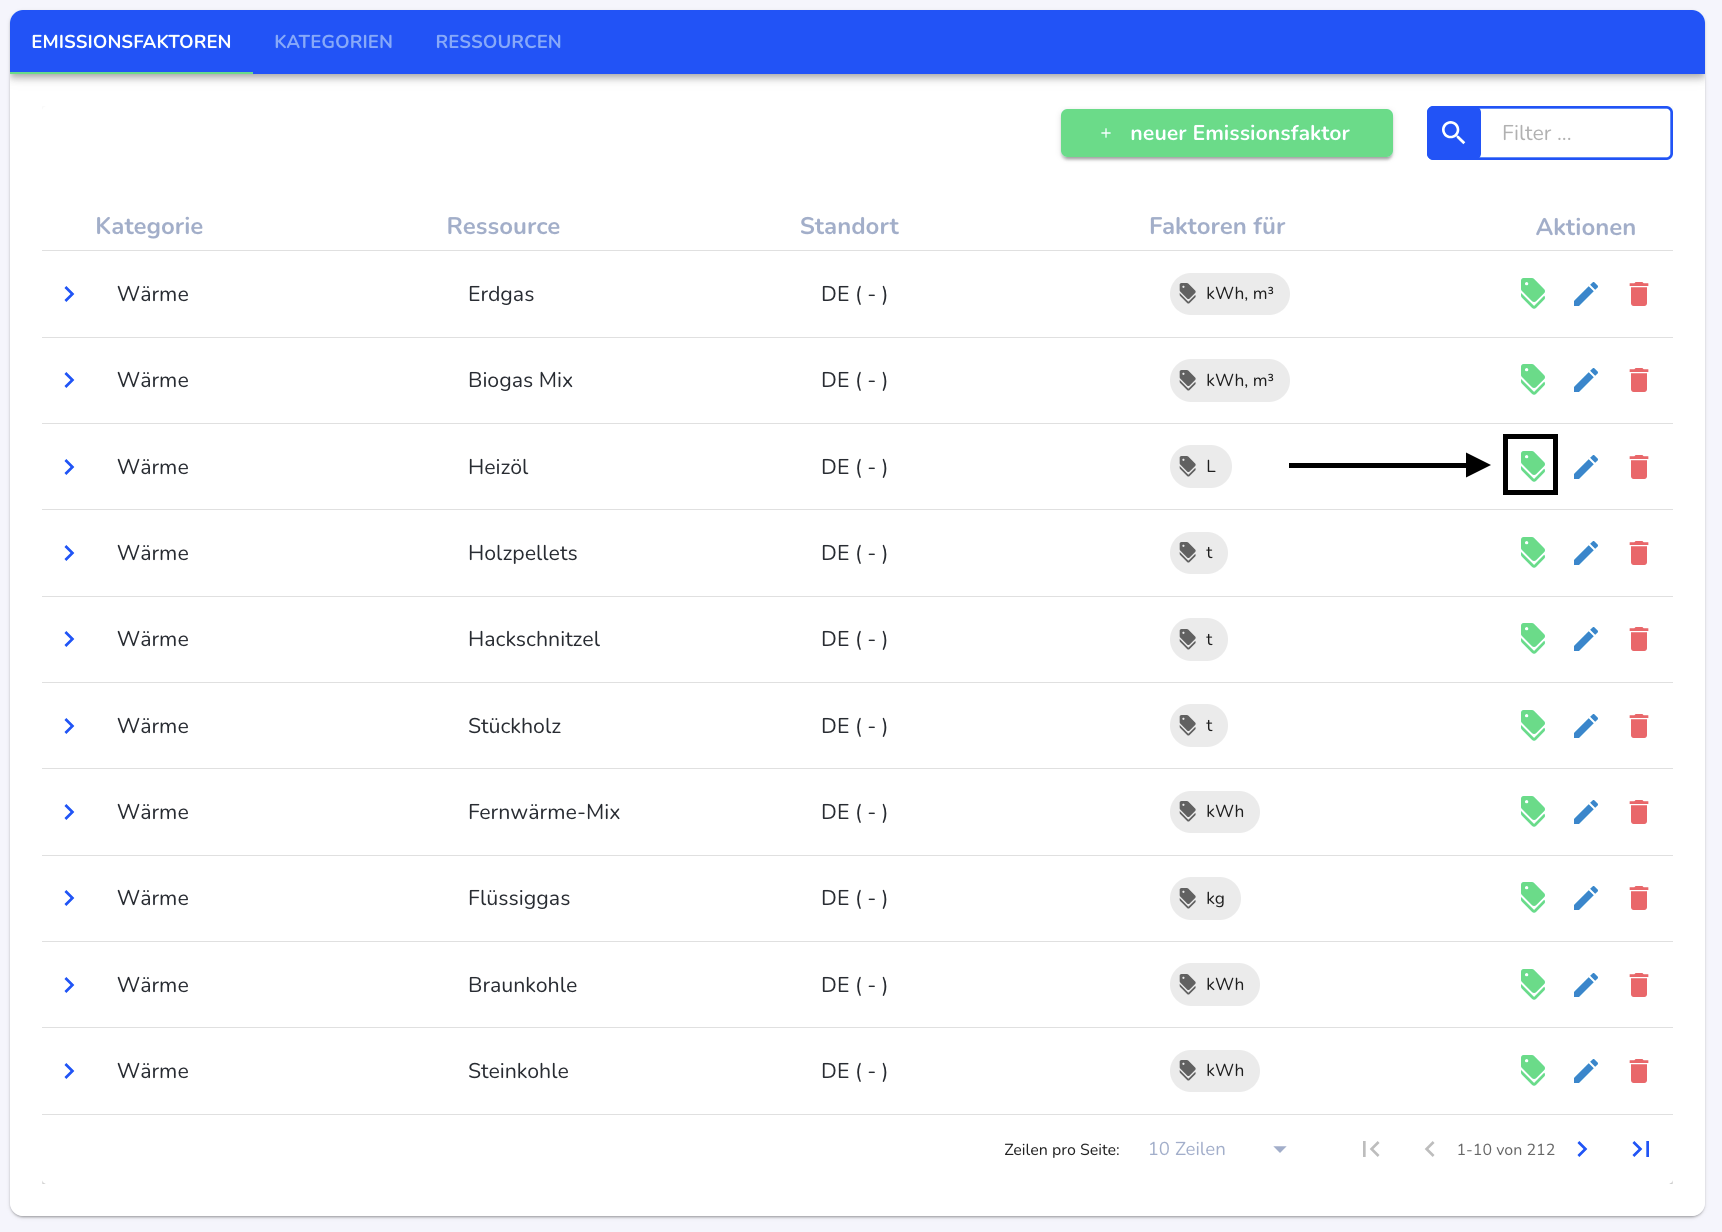
Task: Edit the Erdgas emission factor
Action: pos(1585,294)
